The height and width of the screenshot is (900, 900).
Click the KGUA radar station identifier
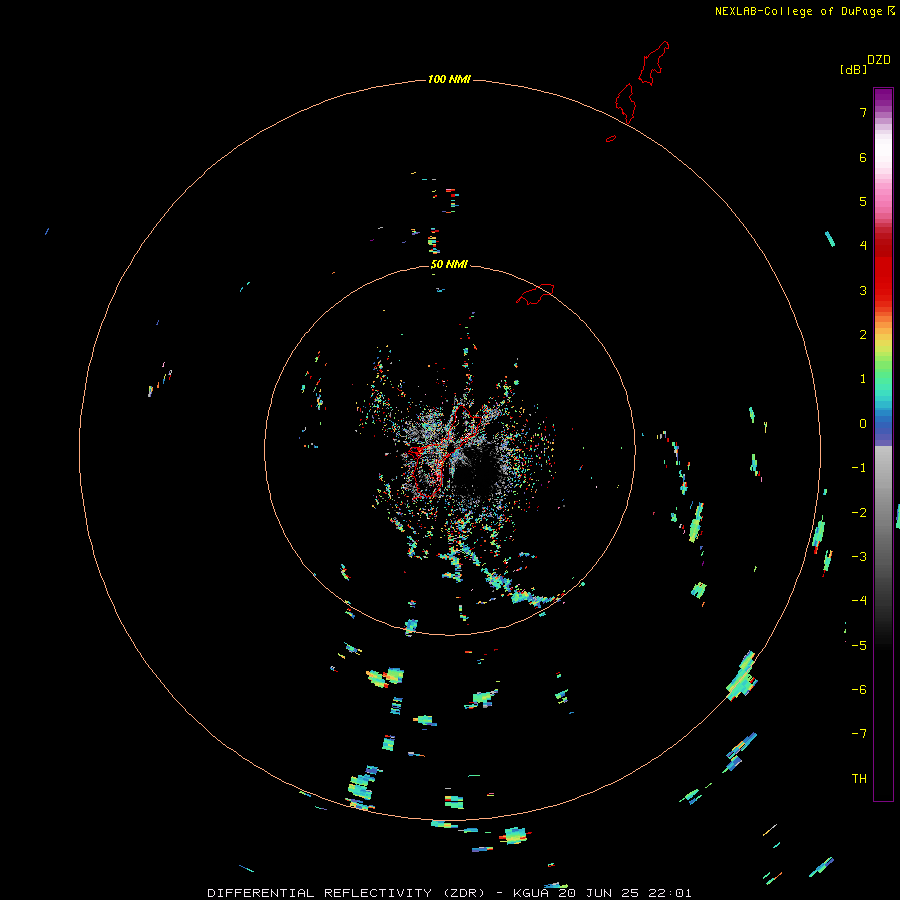pyautogui.click(x=533, y=893)
